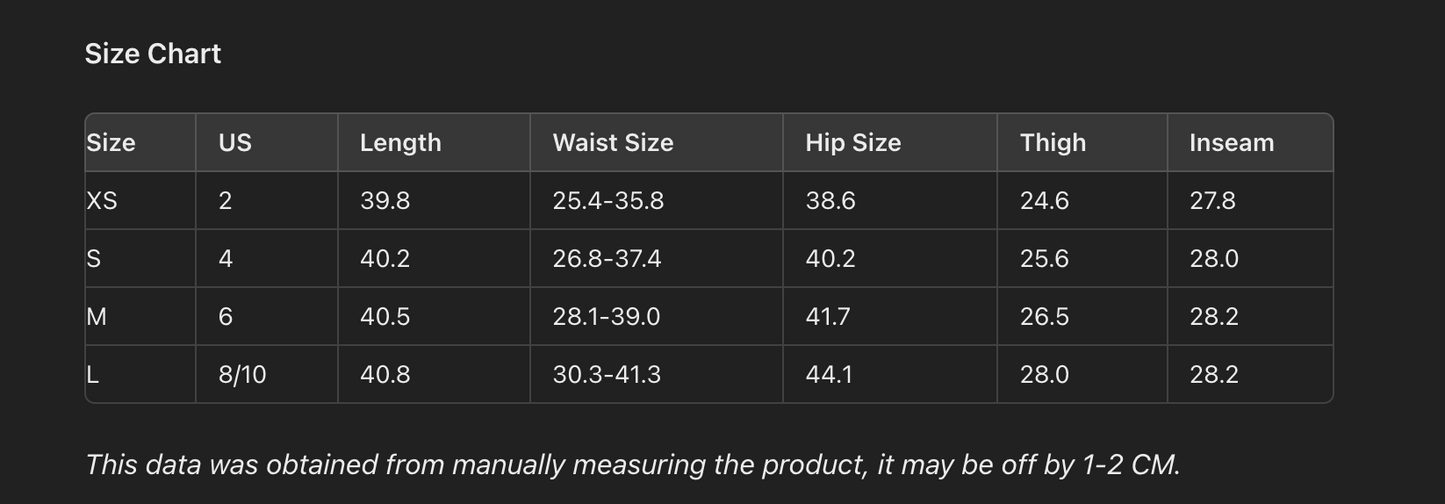
Task: Select the M size row label
Action: [x=97, y=317]
